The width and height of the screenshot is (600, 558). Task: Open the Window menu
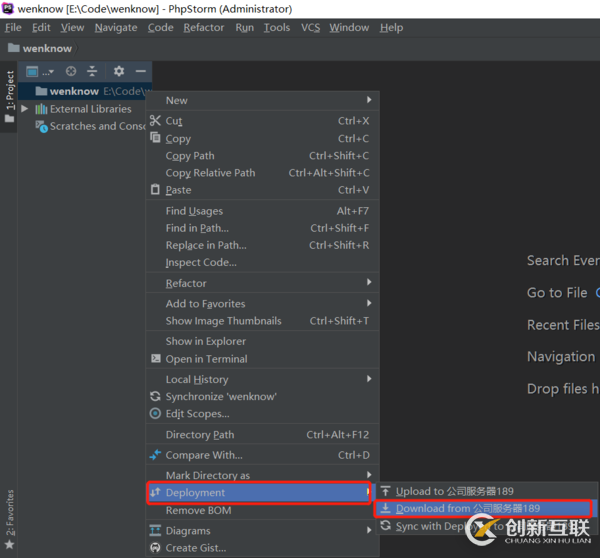349,28
